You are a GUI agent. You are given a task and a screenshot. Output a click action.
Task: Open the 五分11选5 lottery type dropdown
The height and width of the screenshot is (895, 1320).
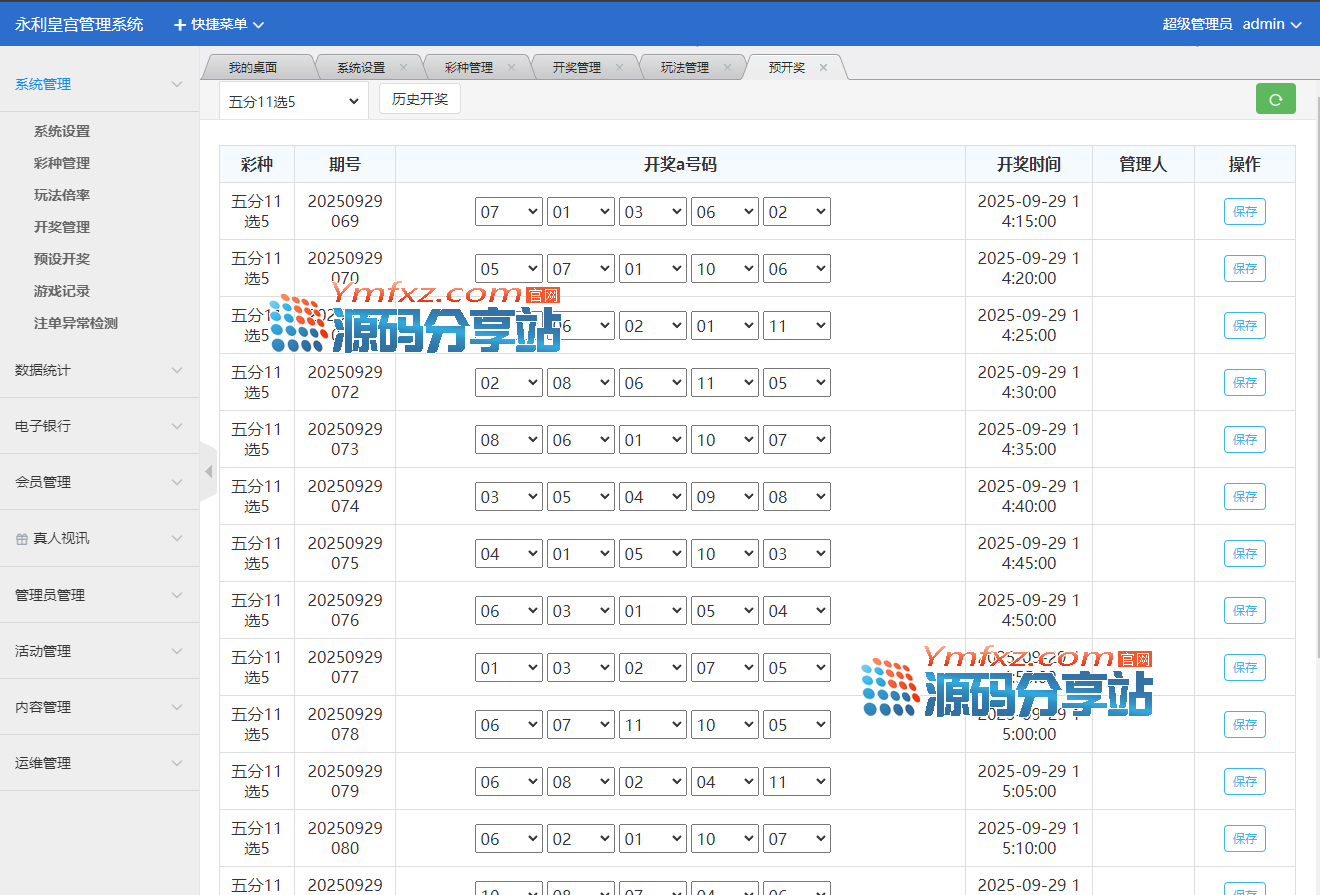tap(293, 101)
